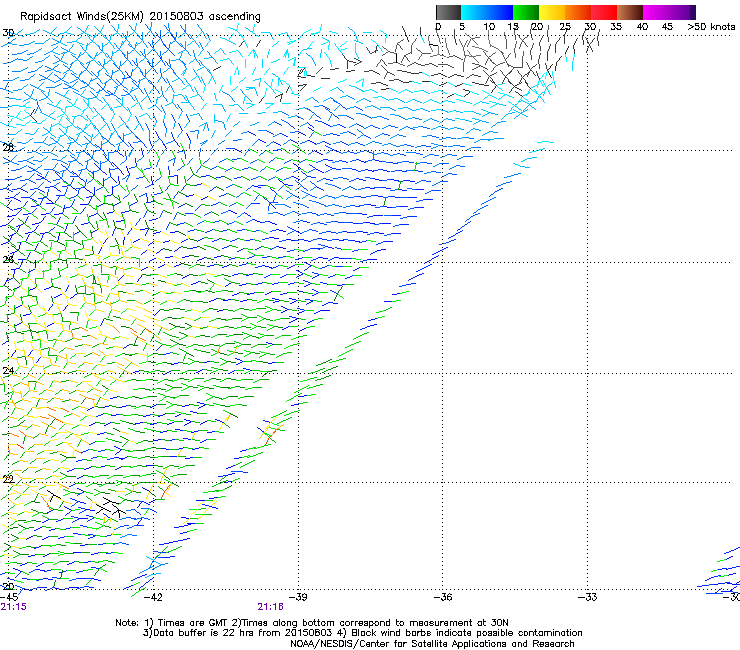Click the red 30-35 knots legend segment
Image resolution: width=740 pixels, height=650 pixels.
(604, 12)
